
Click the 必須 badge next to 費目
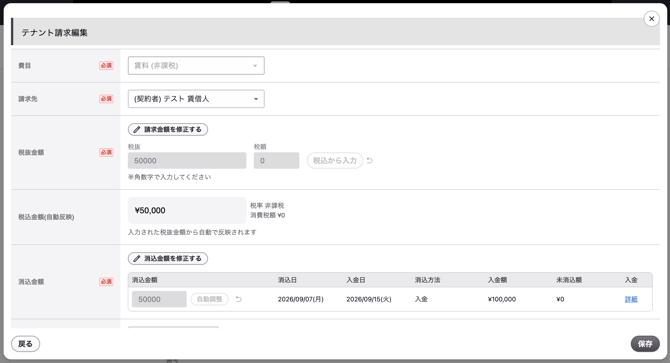coord(106,65)
